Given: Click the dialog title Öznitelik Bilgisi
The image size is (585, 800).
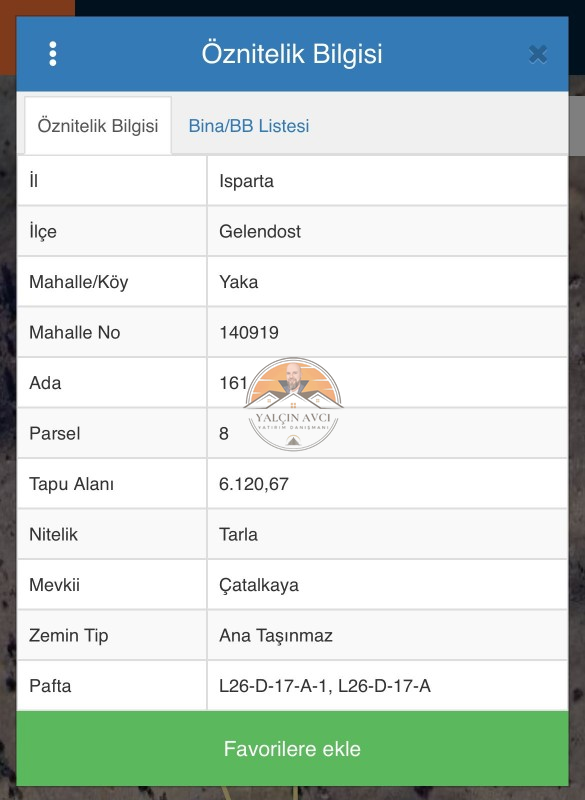Looking at the screenshot, I should [292, 54].
